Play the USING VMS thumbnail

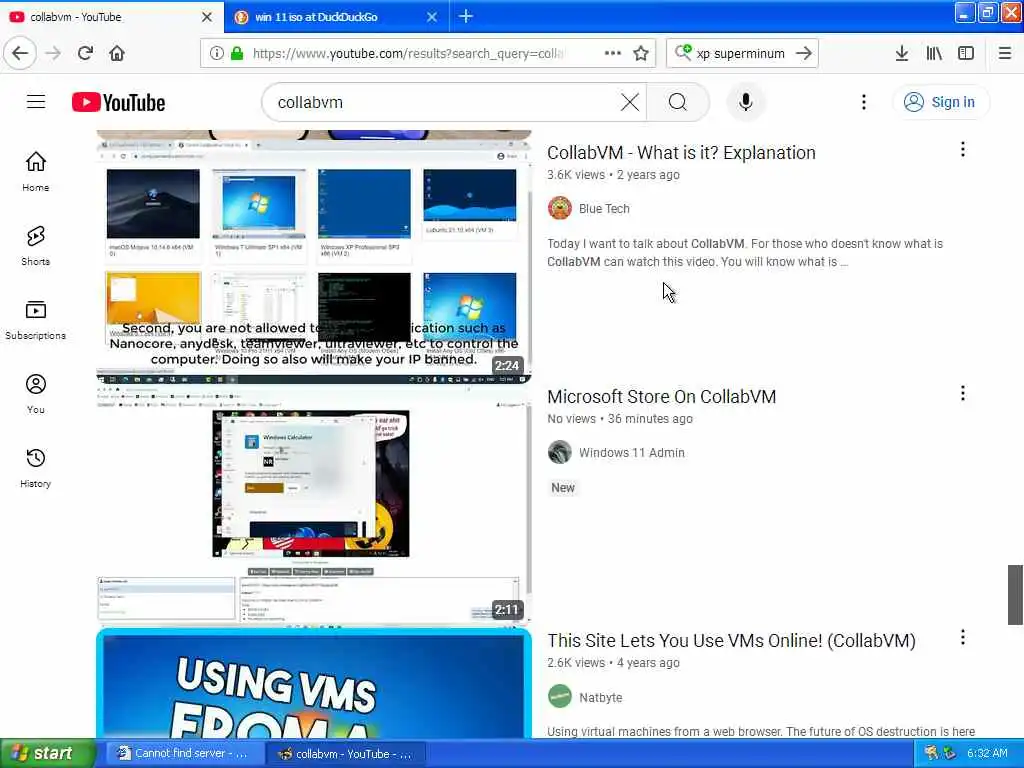click(x=313, y=684)
